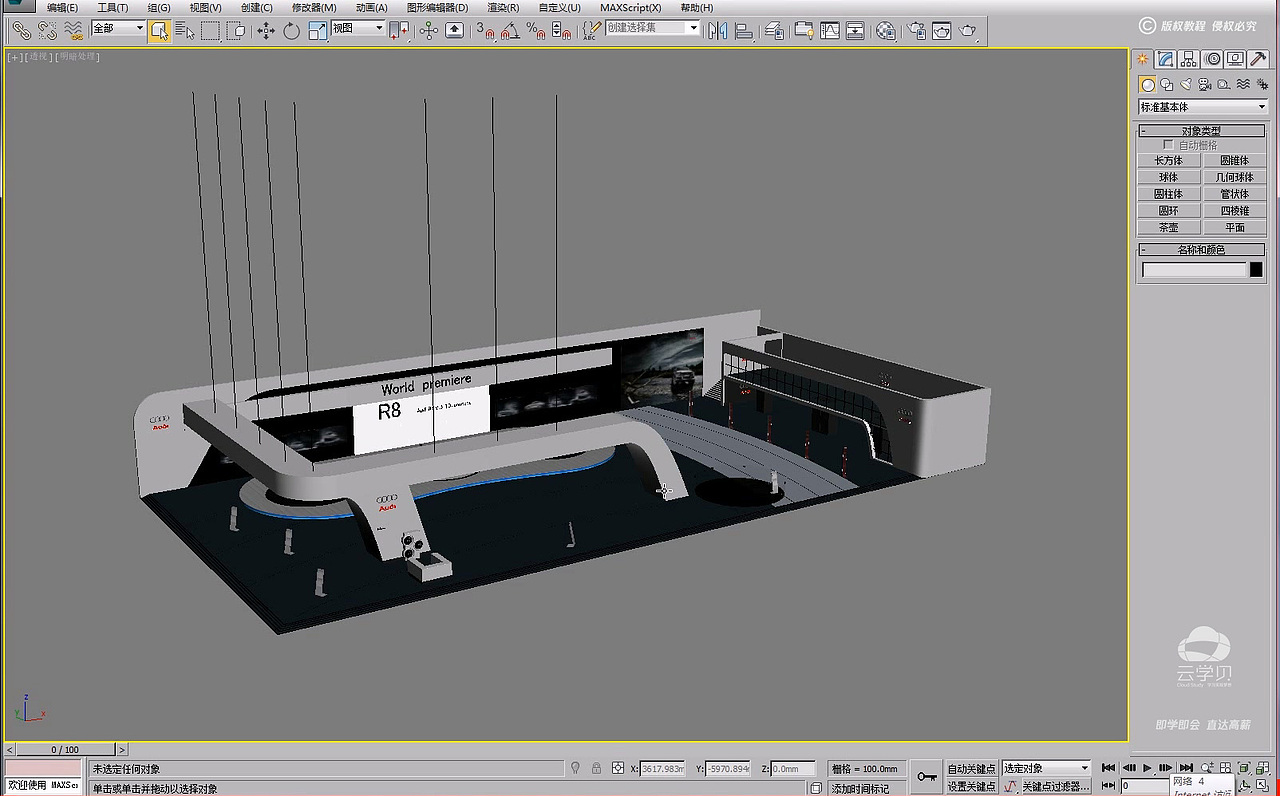Toggle the selection lock icon
The image size is (1280, 796).
[597, 769]
